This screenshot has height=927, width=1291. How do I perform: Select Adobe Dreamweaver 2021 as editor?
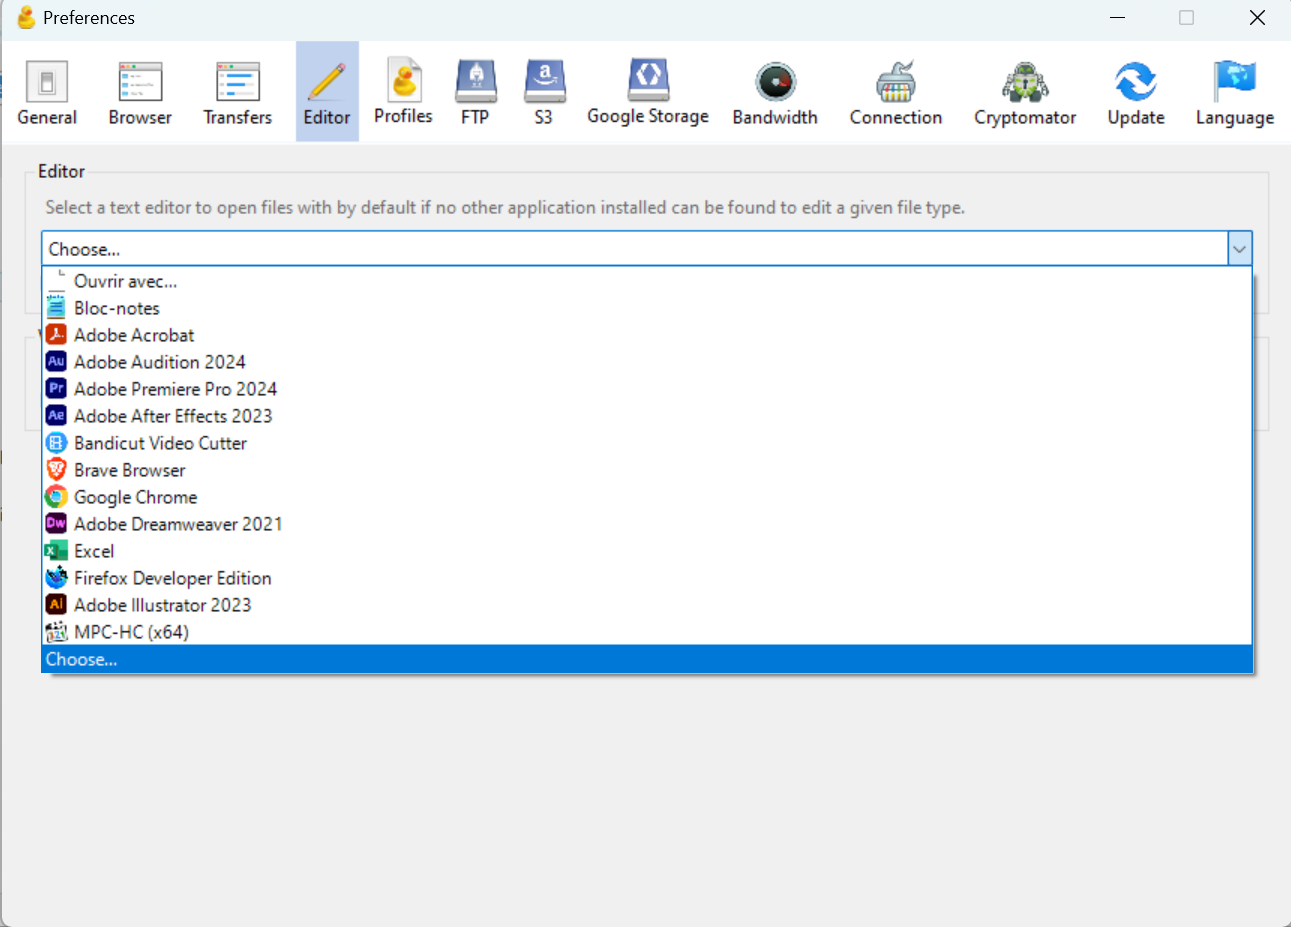pos(647,524)
